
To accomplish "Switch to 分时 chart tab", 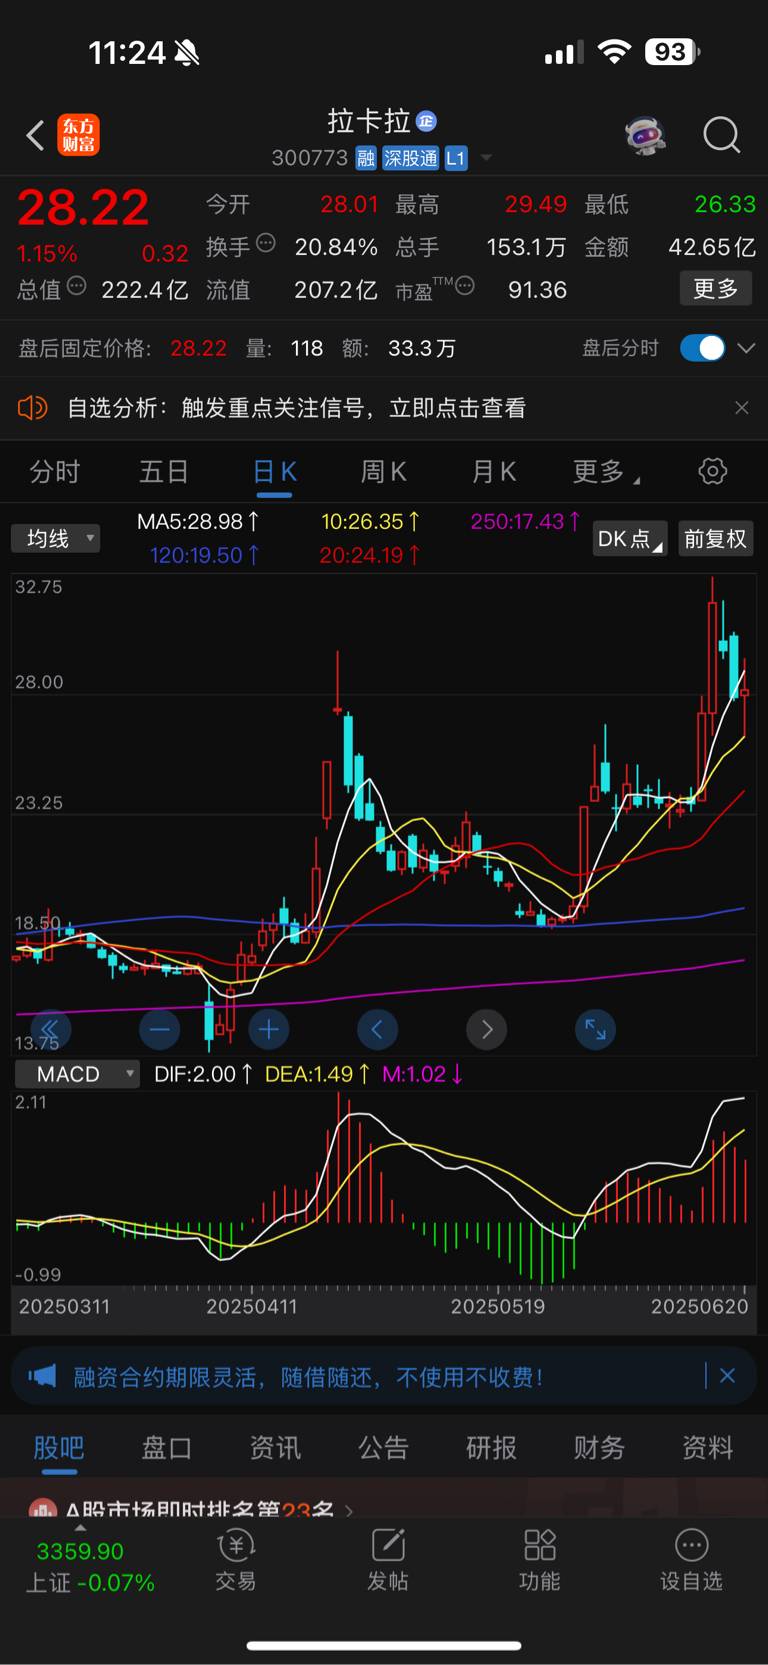I will click(x=55, y=472).
